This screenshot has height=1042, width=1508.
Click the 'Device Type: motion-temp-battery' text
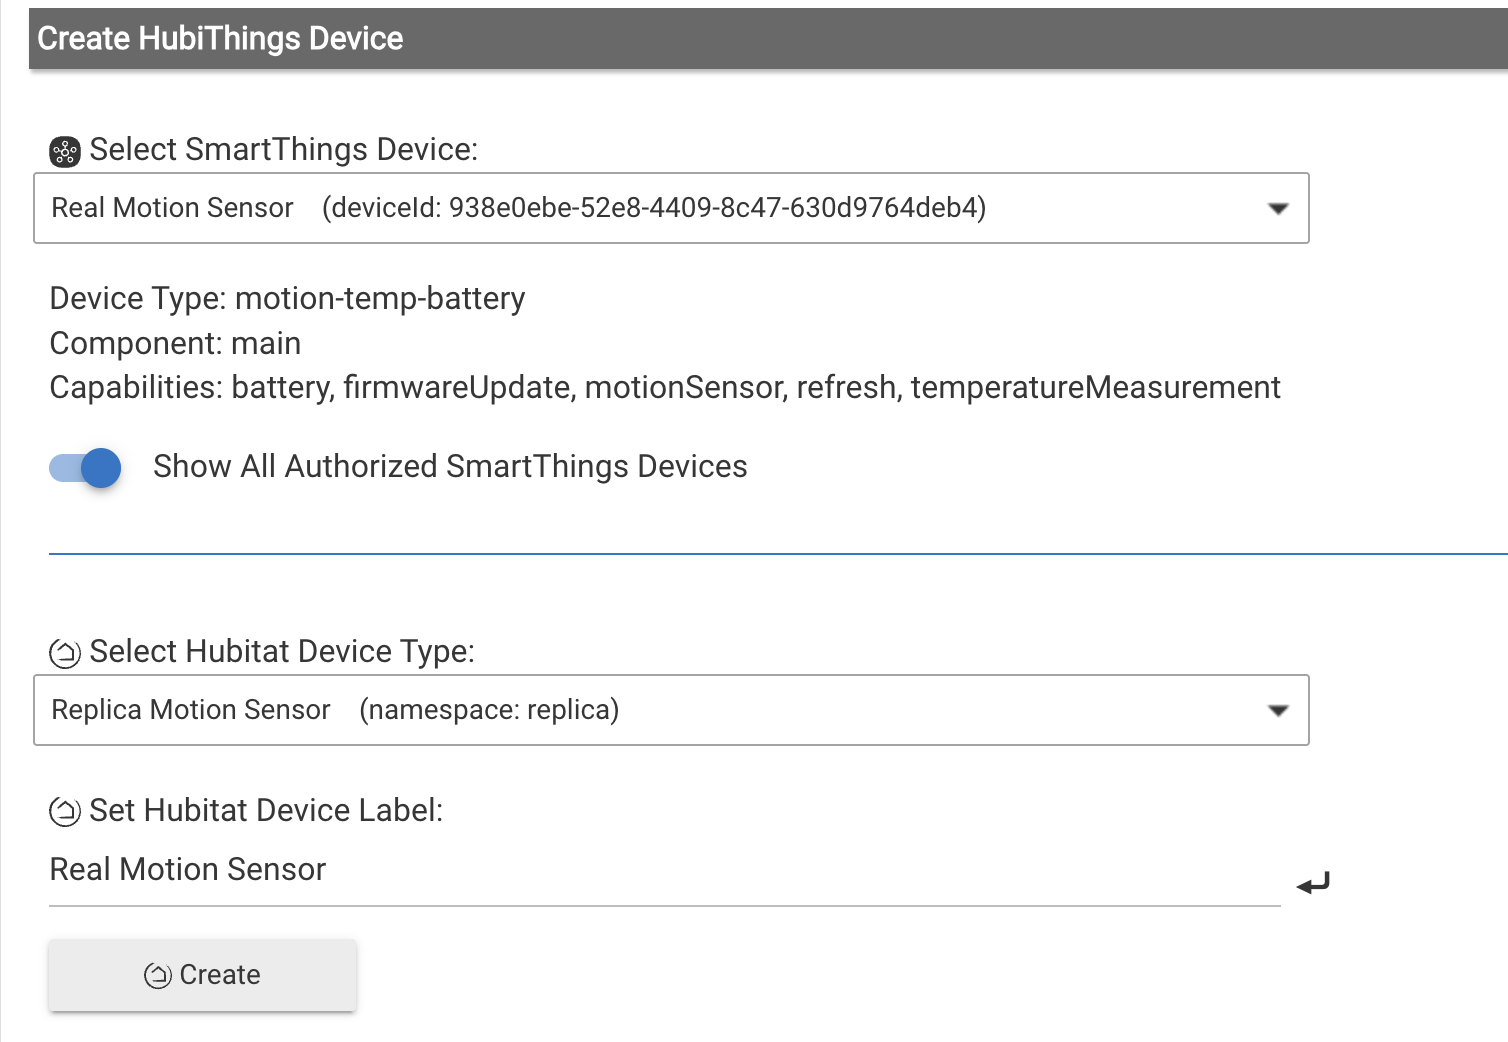pyautogui.click(x=287, y=299)
